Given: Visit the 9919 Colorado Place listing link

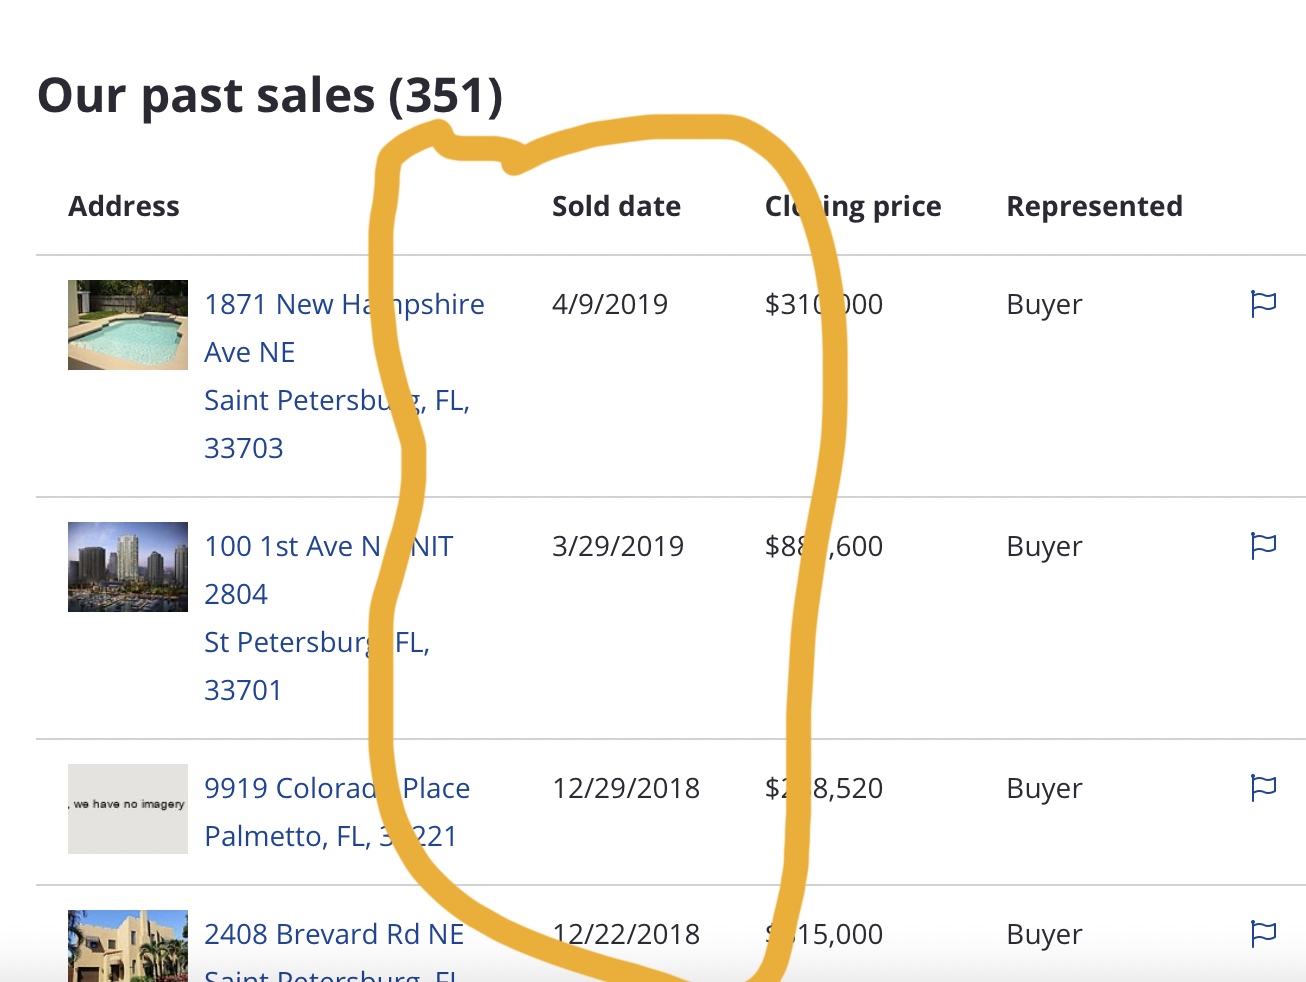Looking at the screenshot, I should click(x=288, y=789).
